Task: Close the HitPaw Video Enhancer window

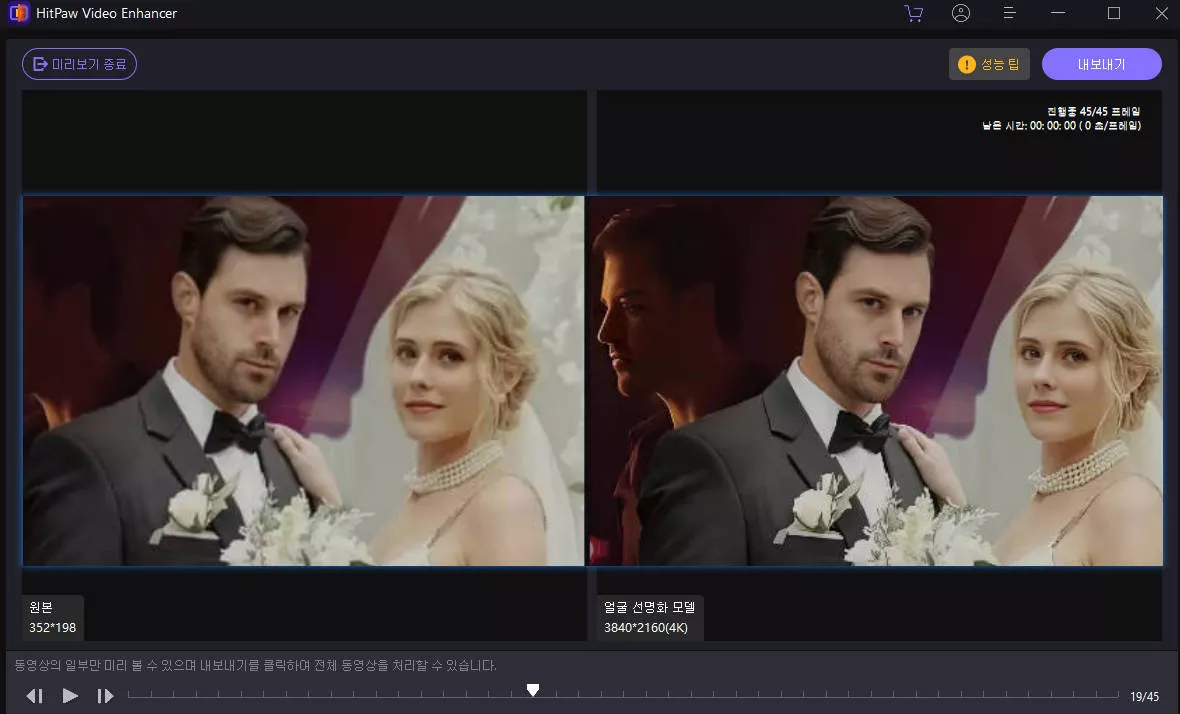Action: click(x=1161, y=14)
